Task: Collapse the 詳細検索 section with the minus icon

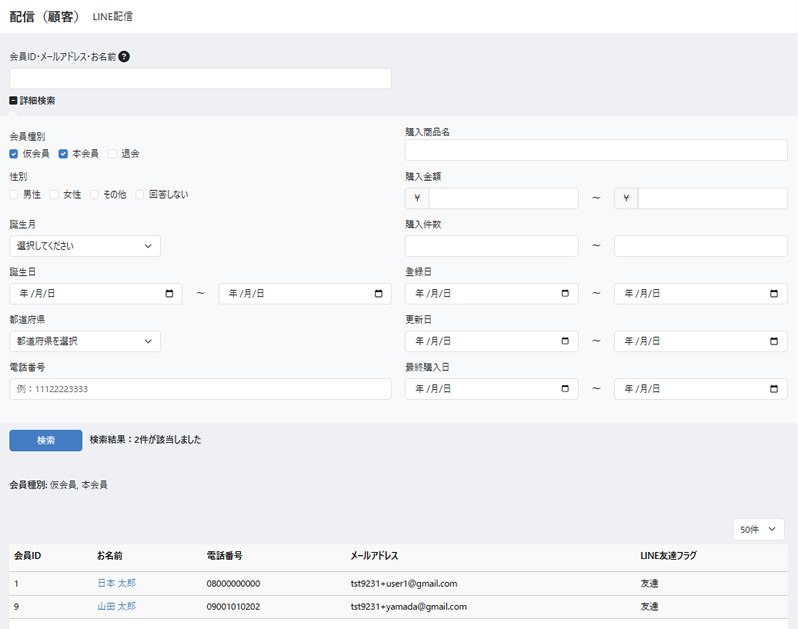Action: [x=13, y=101]
